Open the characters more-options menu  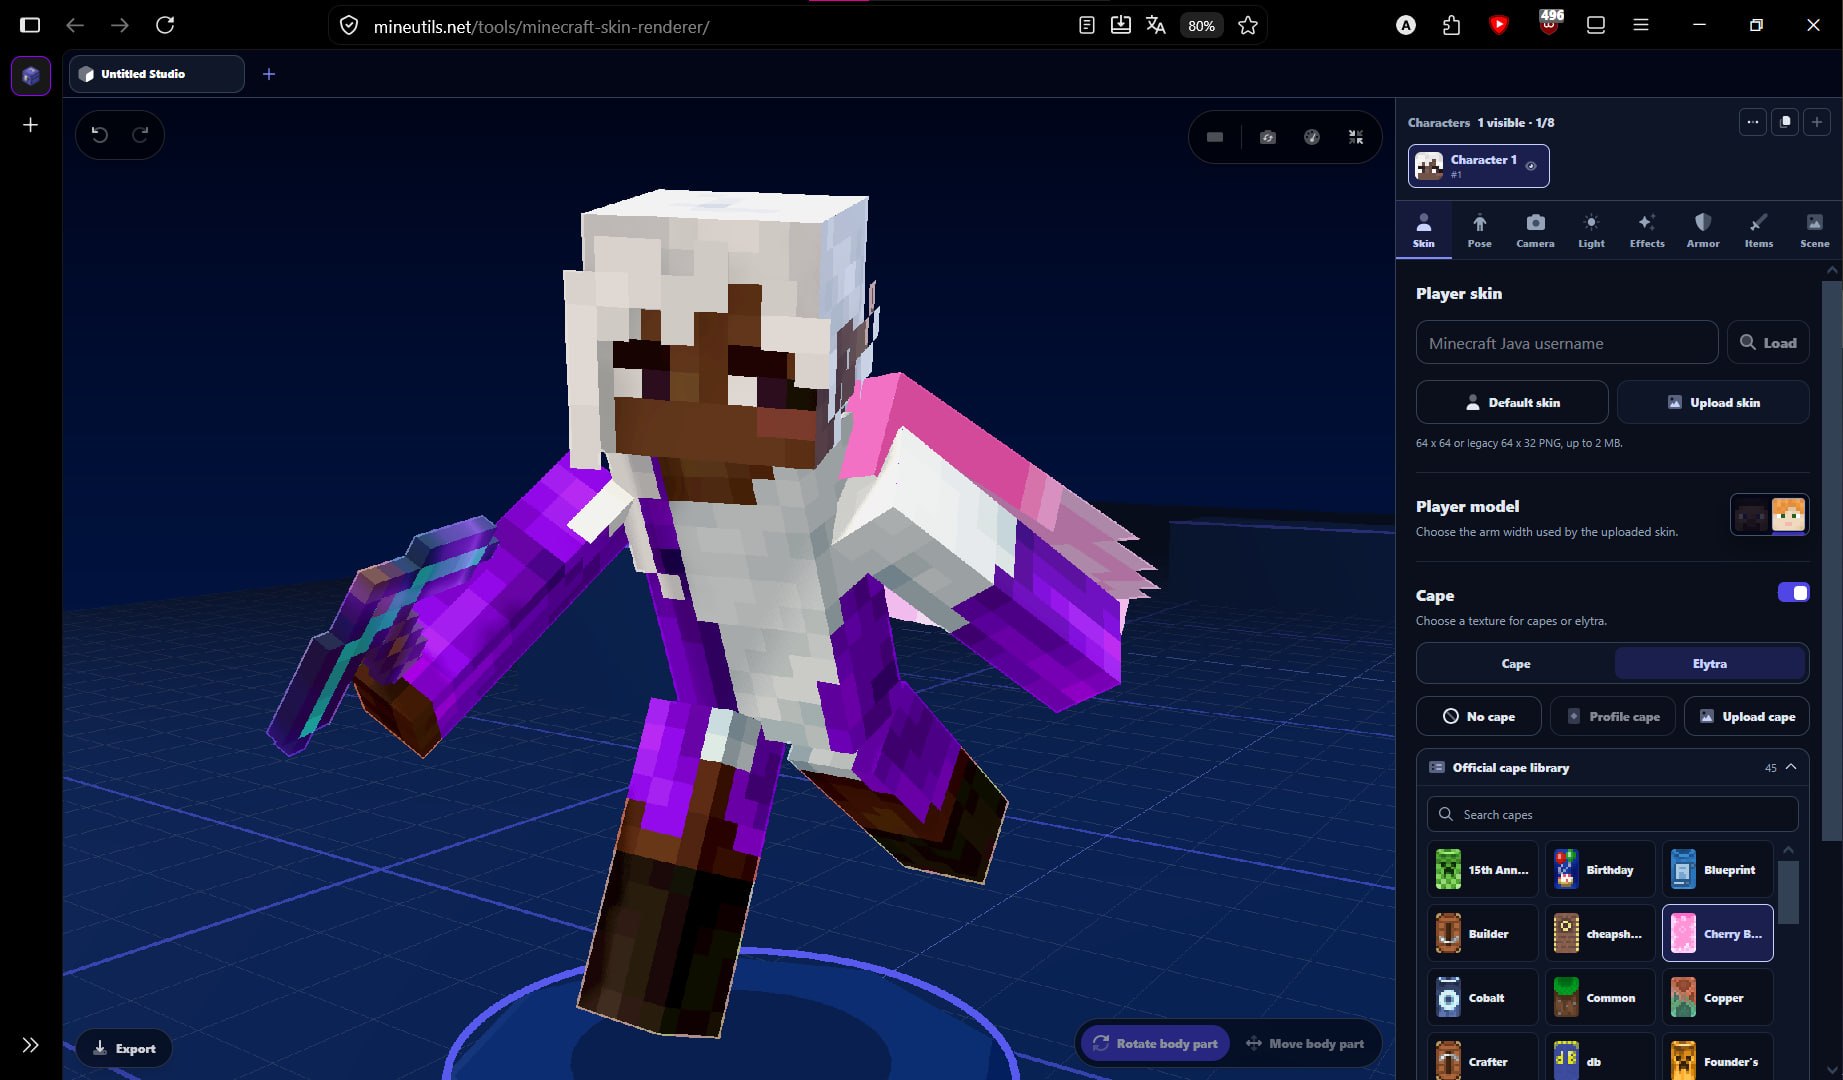[x=1753, y=122]
